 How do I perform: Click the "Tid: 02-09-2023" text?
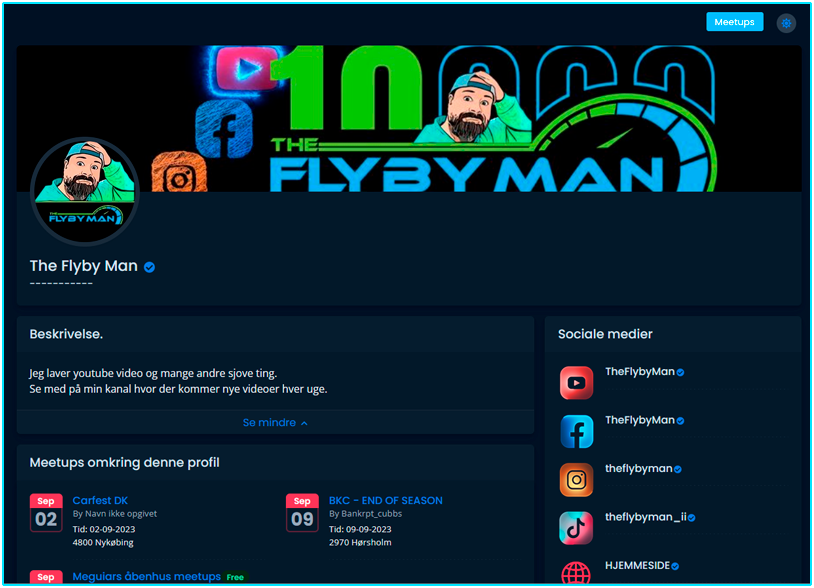point(104,529)
